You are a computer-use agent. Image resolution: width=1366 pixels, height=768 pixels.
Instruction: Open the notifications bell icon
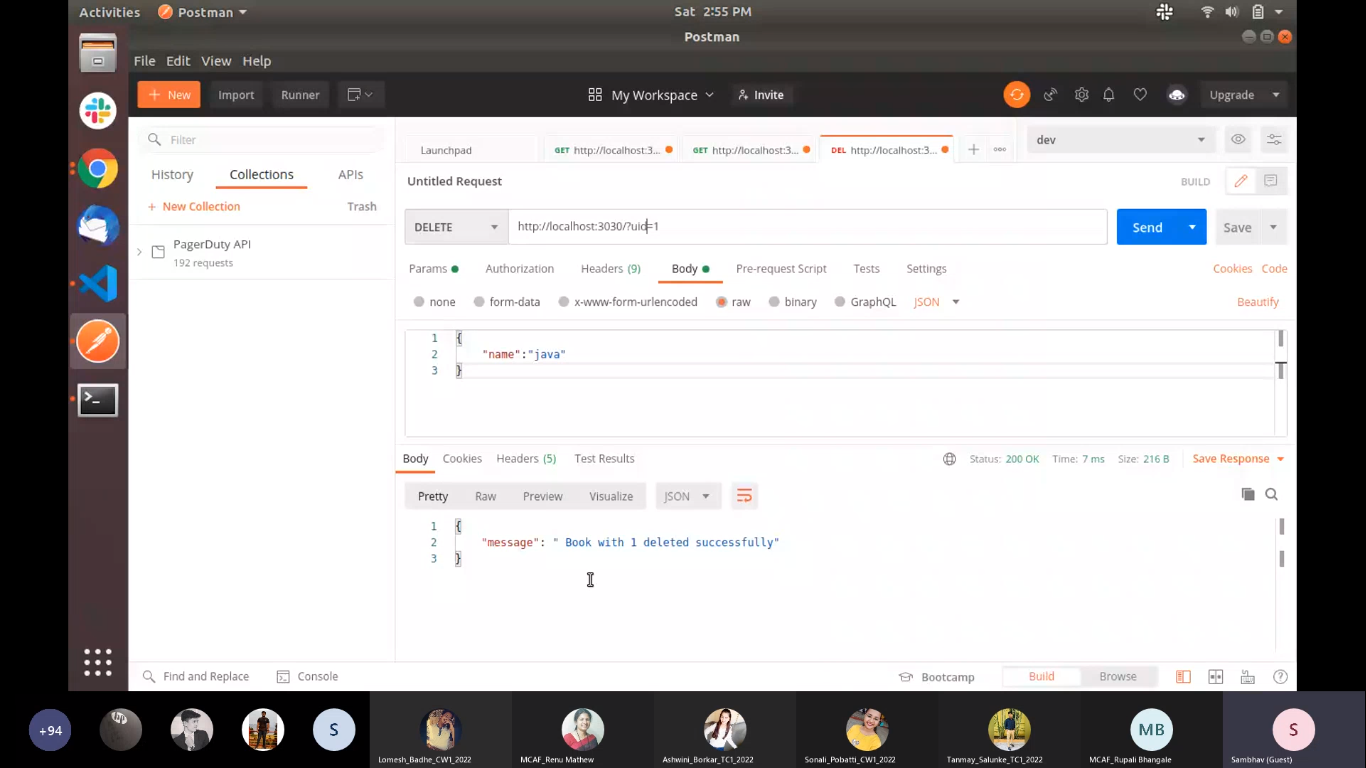click(x=1109, y=95)
